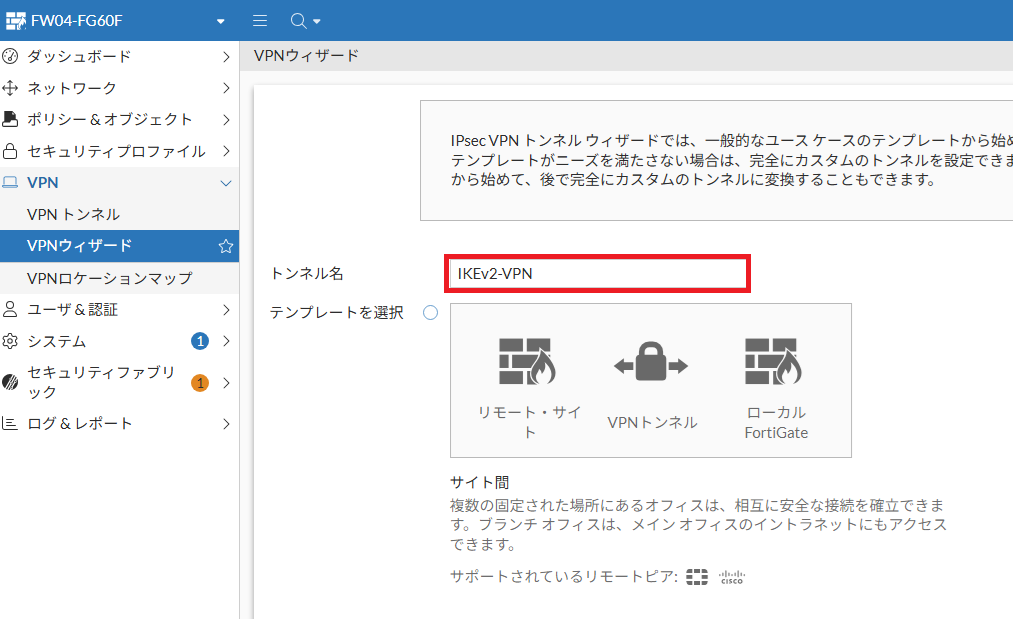Open the ログ＆レポート menu
Screen dimensions: 1013x619
pyautogui.click(x=80, y=424)
